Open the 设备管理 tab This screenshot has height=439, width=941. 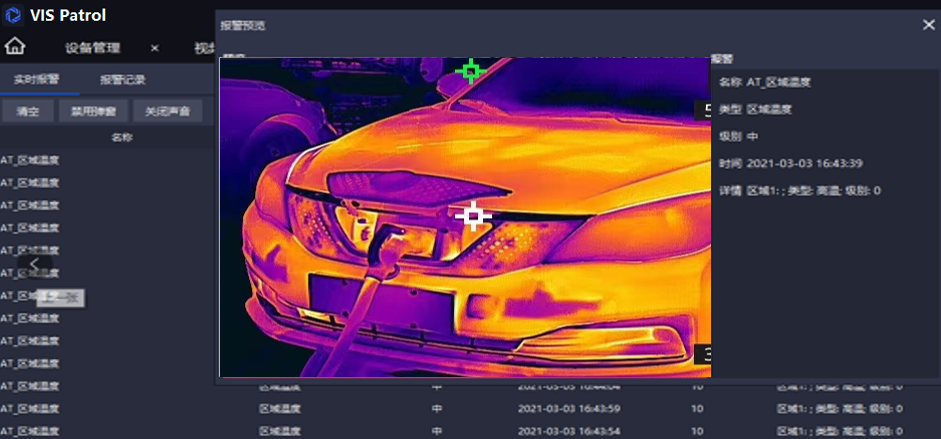(x=92, y=48)
